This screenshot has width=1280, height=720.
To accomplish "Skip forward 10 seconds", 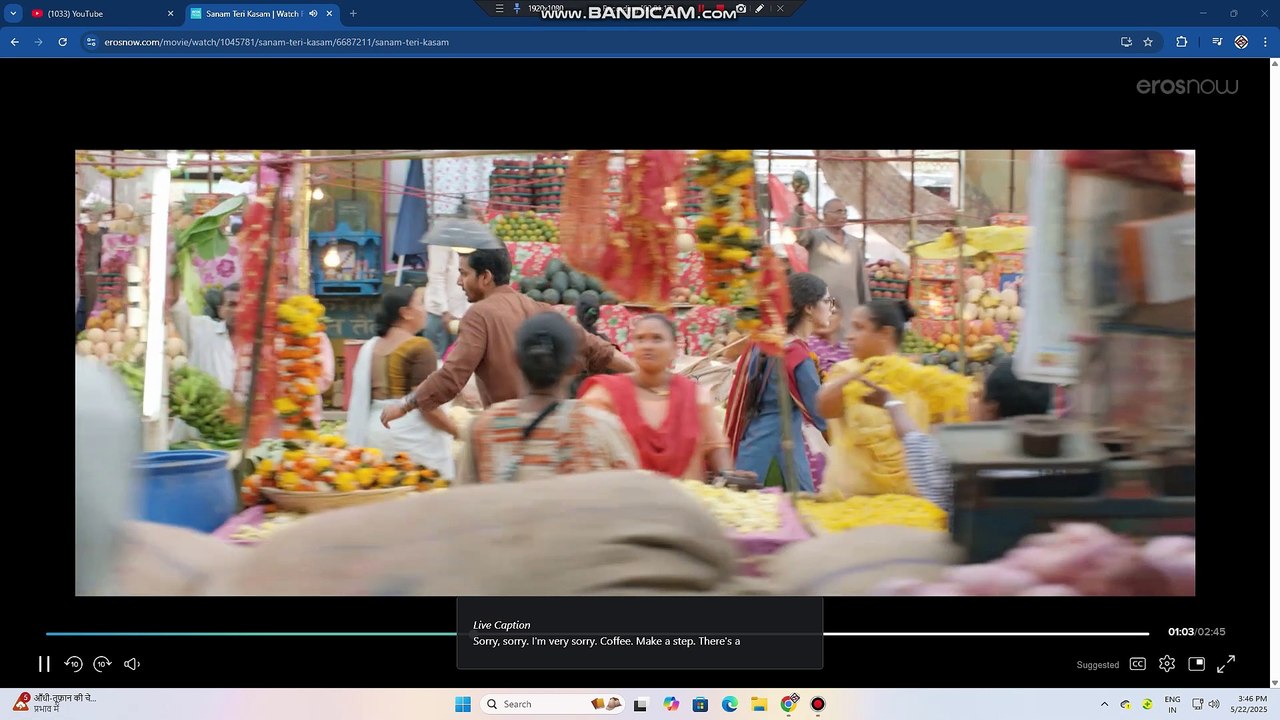I will pos(102,664).
